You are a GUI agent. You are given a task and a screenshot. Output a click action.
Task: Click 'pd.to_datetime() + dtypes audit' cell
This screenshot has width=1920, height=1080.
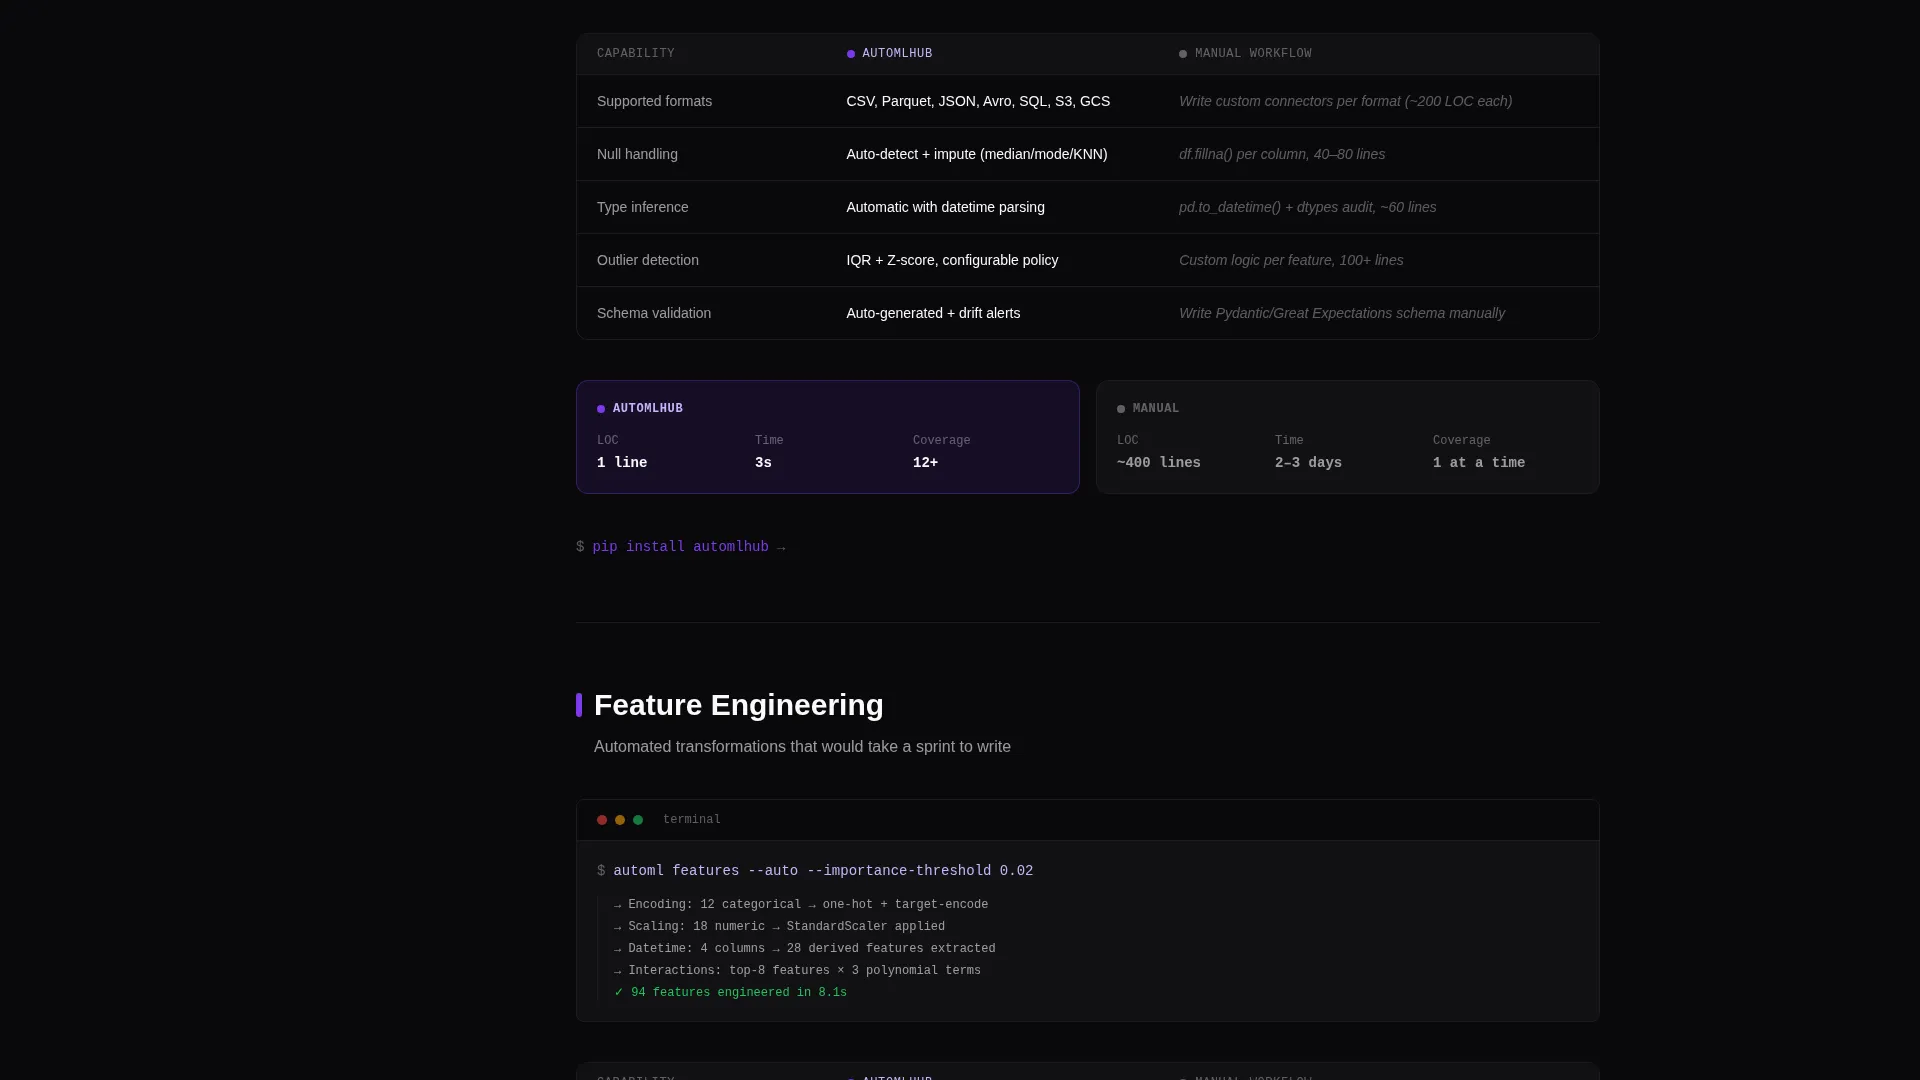point(1308,207)
